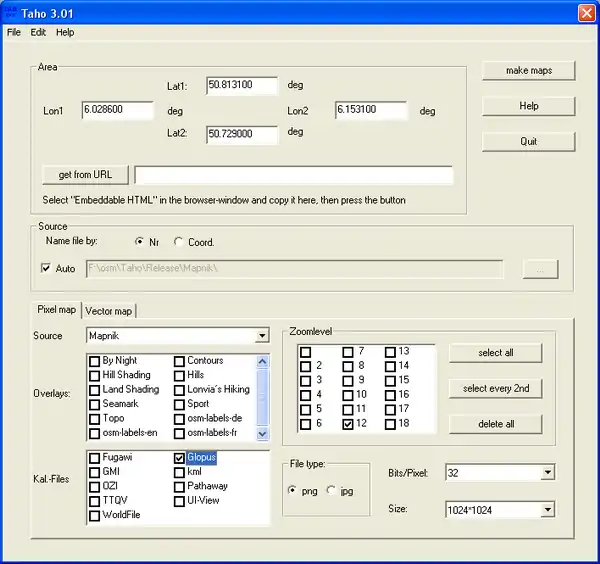
Task: Enable the Hill Shading overlay checkbox
Action: (94, 375)
